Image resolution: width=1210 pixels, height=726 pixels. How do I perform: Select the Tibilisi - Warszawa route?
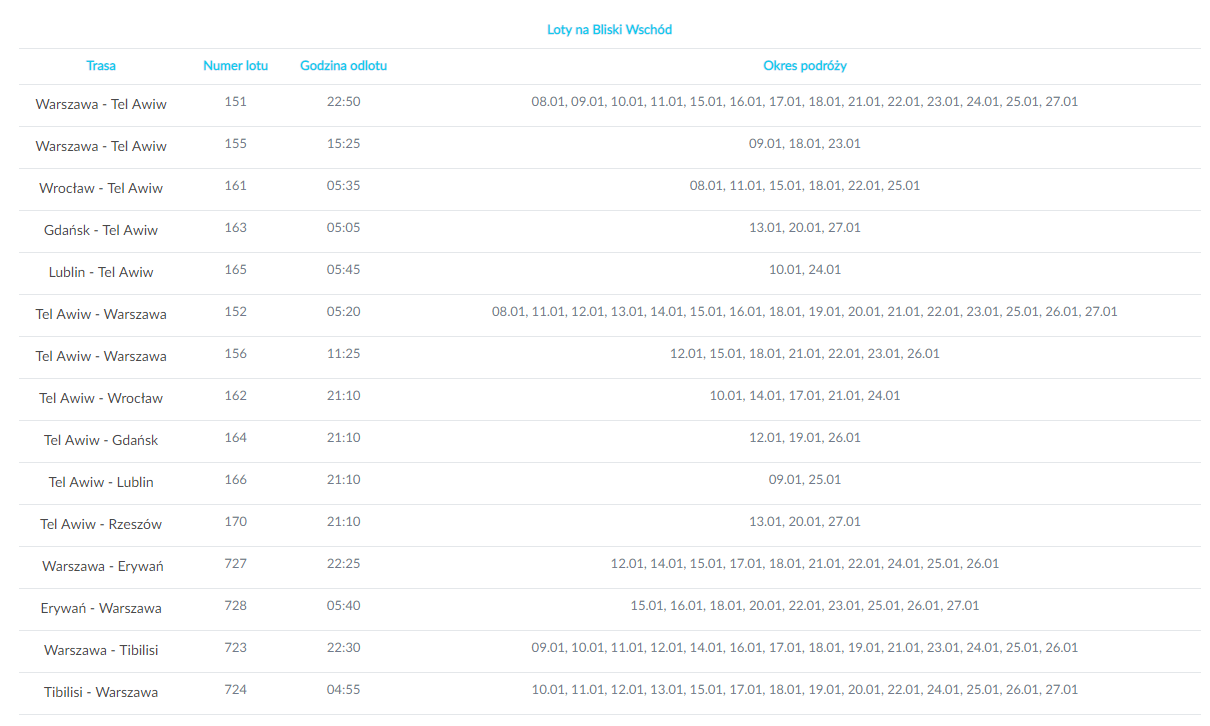[101, 692]
